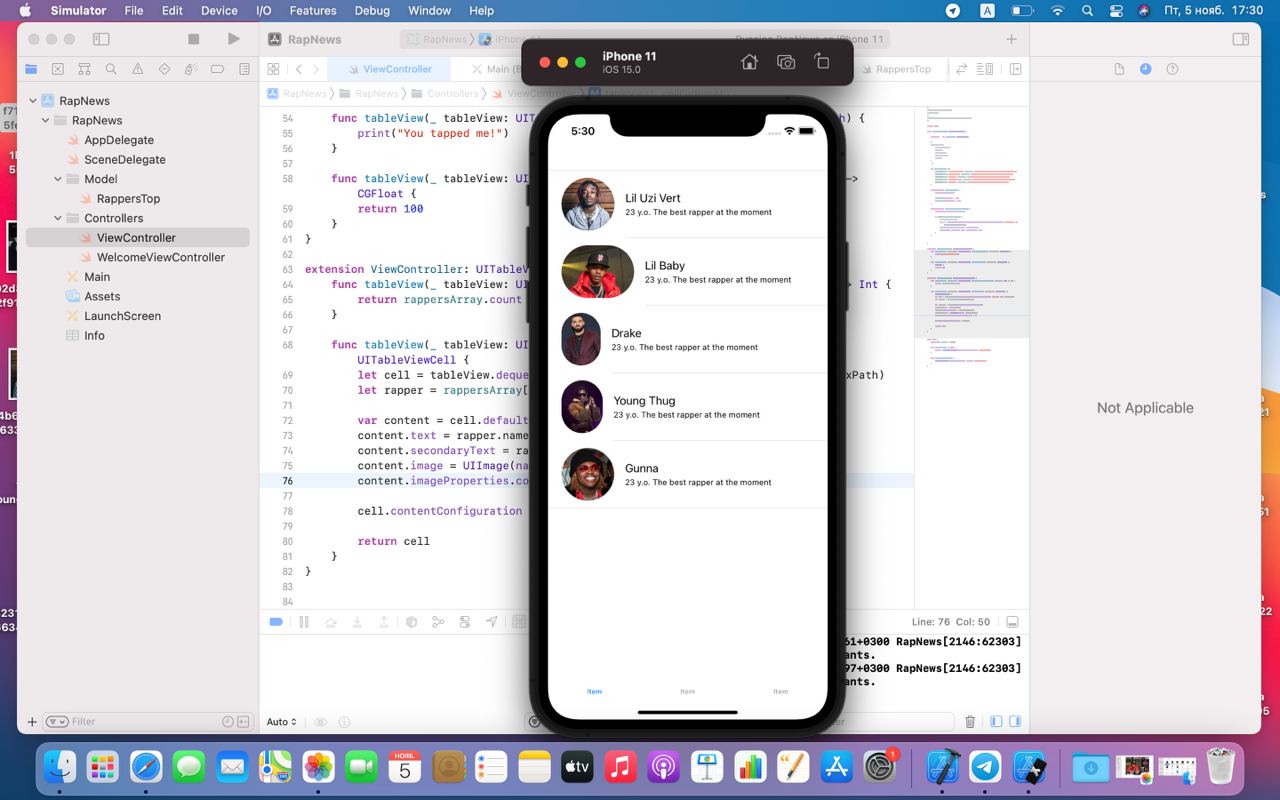The image size is (1280, 800).
Task: Stop the running RapNews scheme
Action: click(x=194, y=39)
